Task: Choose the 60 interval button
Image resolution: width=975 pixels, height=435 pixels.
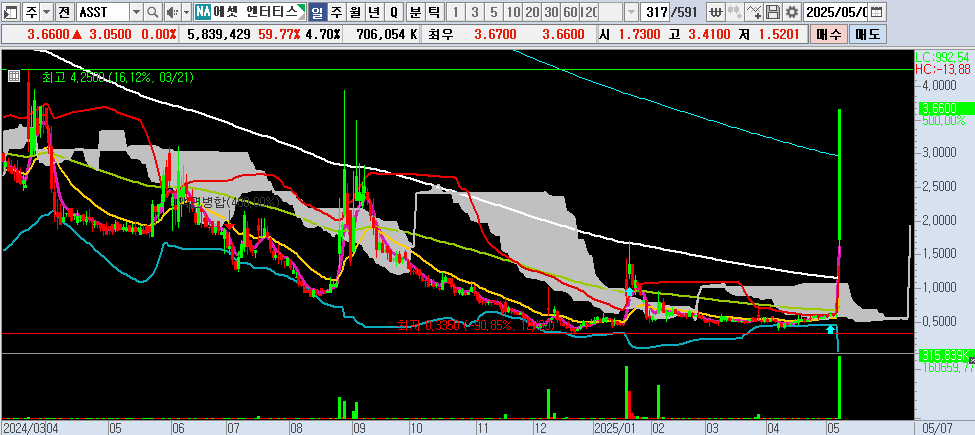Action: pos(570,11)
